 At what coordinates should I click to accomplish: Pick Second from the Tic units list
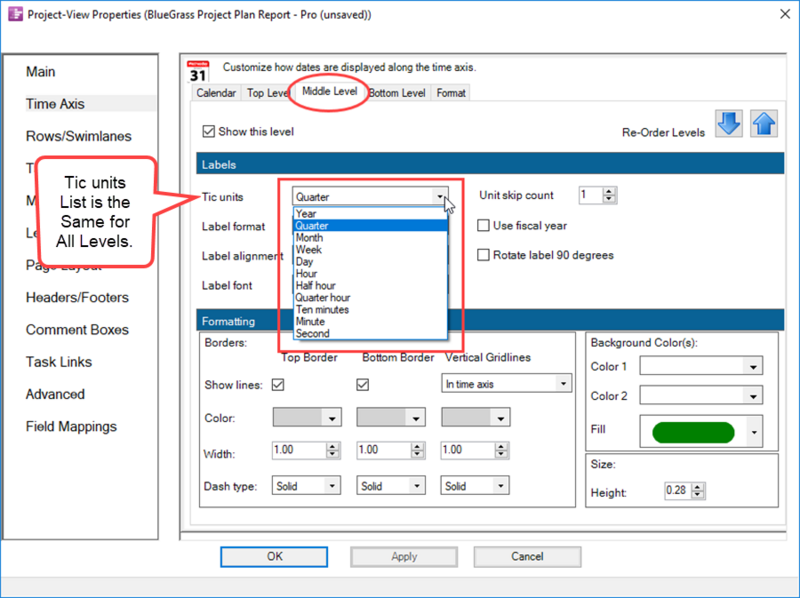tap(370, 333)
